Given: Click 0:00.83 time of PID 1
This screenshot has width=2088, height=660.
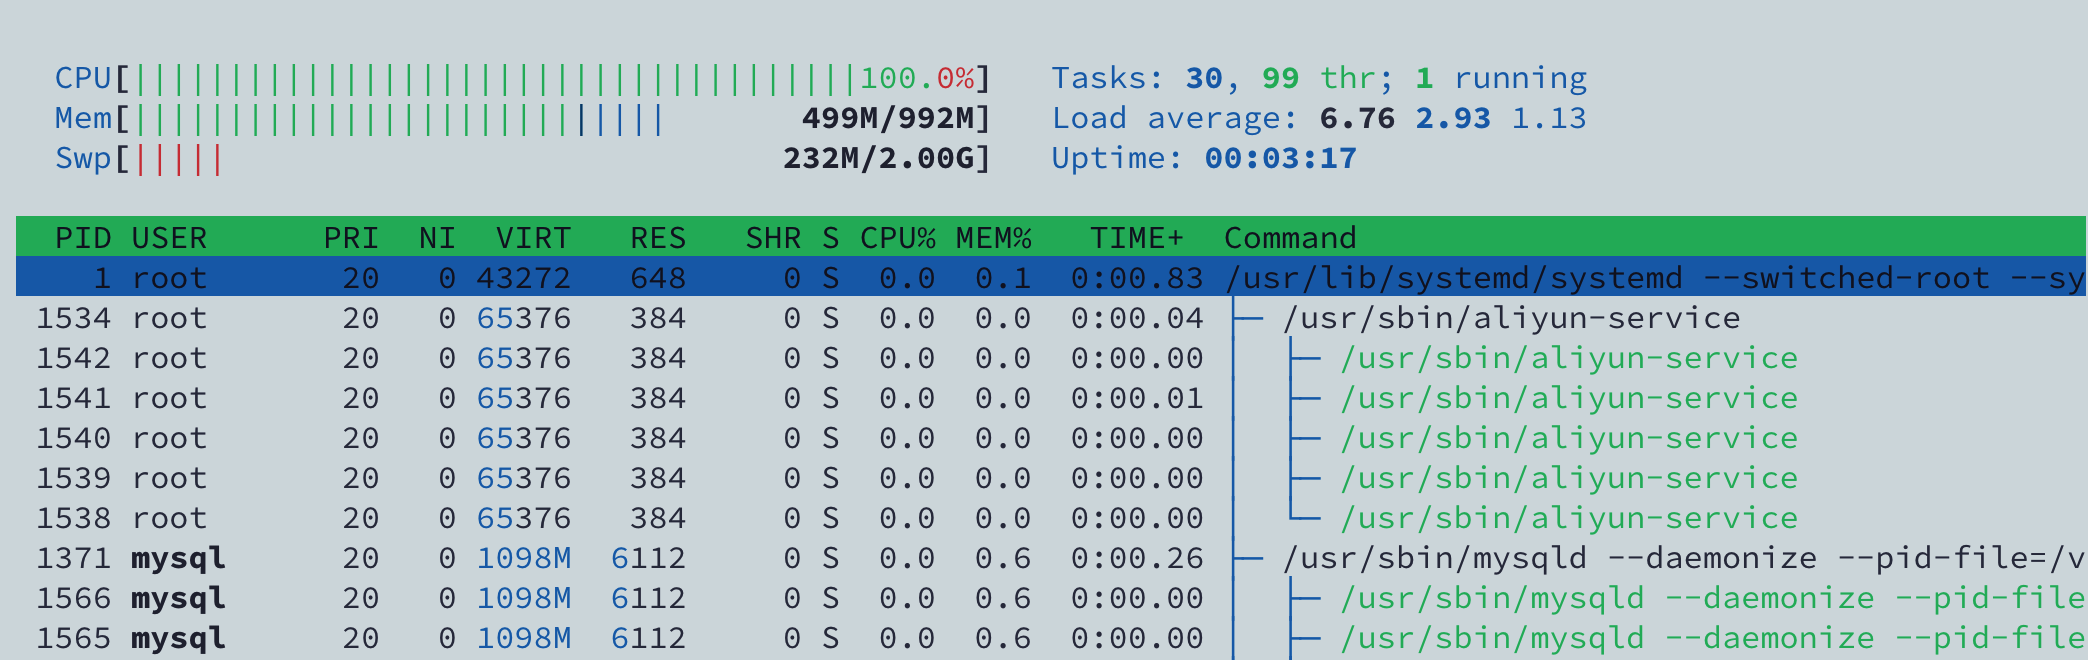Looking at the screenshot, I should 1137,278.
